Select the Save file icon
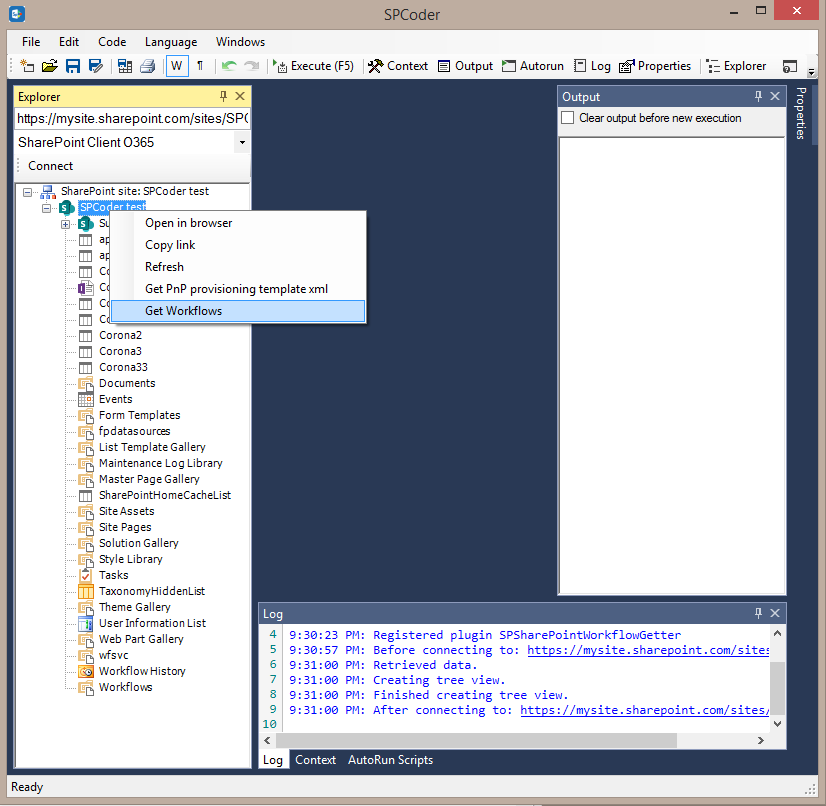The width and height of the screenshot is (826, 806). click(x=72, y=66)
